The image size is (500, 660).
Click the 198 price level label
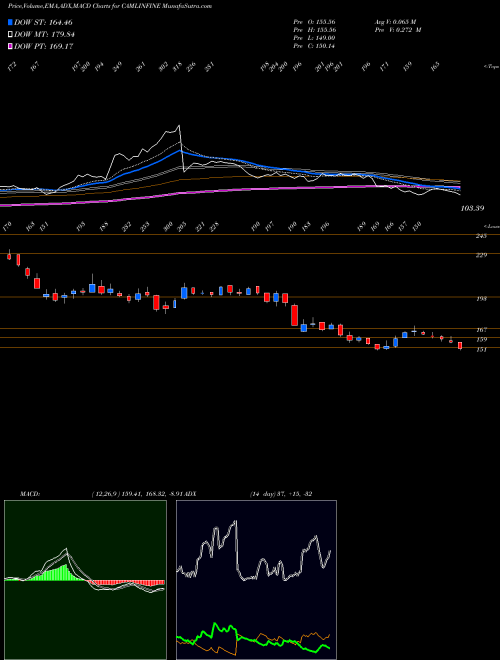point(481,299)
